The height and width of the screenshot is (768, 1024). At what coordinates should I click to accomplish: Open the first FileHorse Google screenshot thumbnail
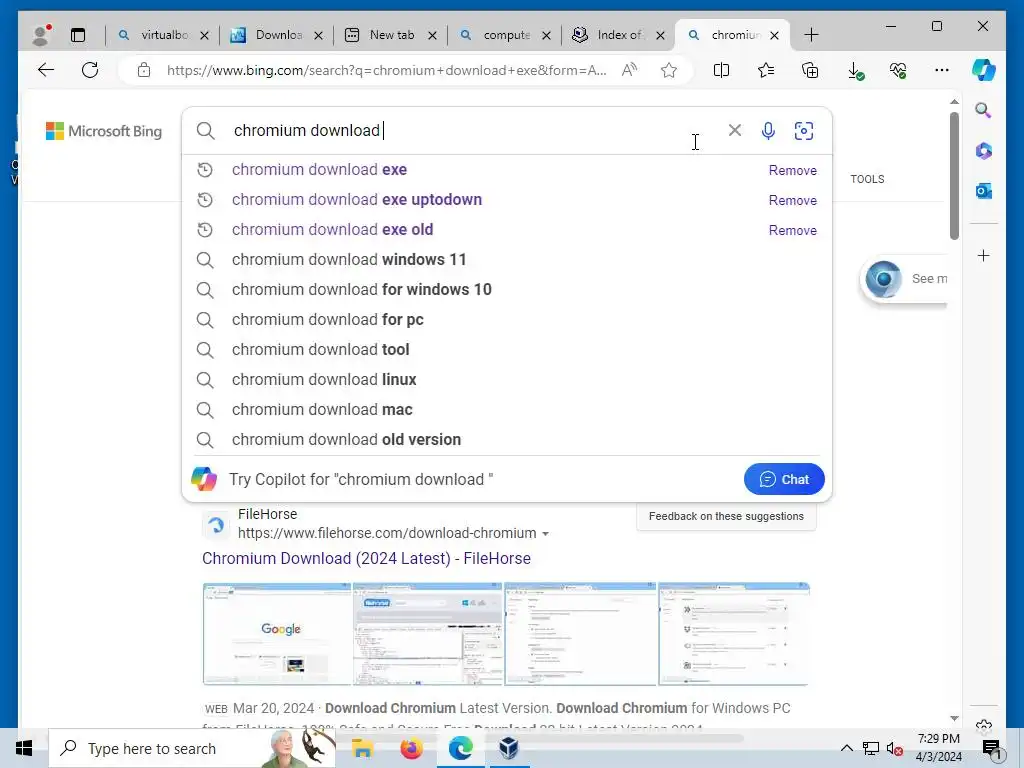277,633
